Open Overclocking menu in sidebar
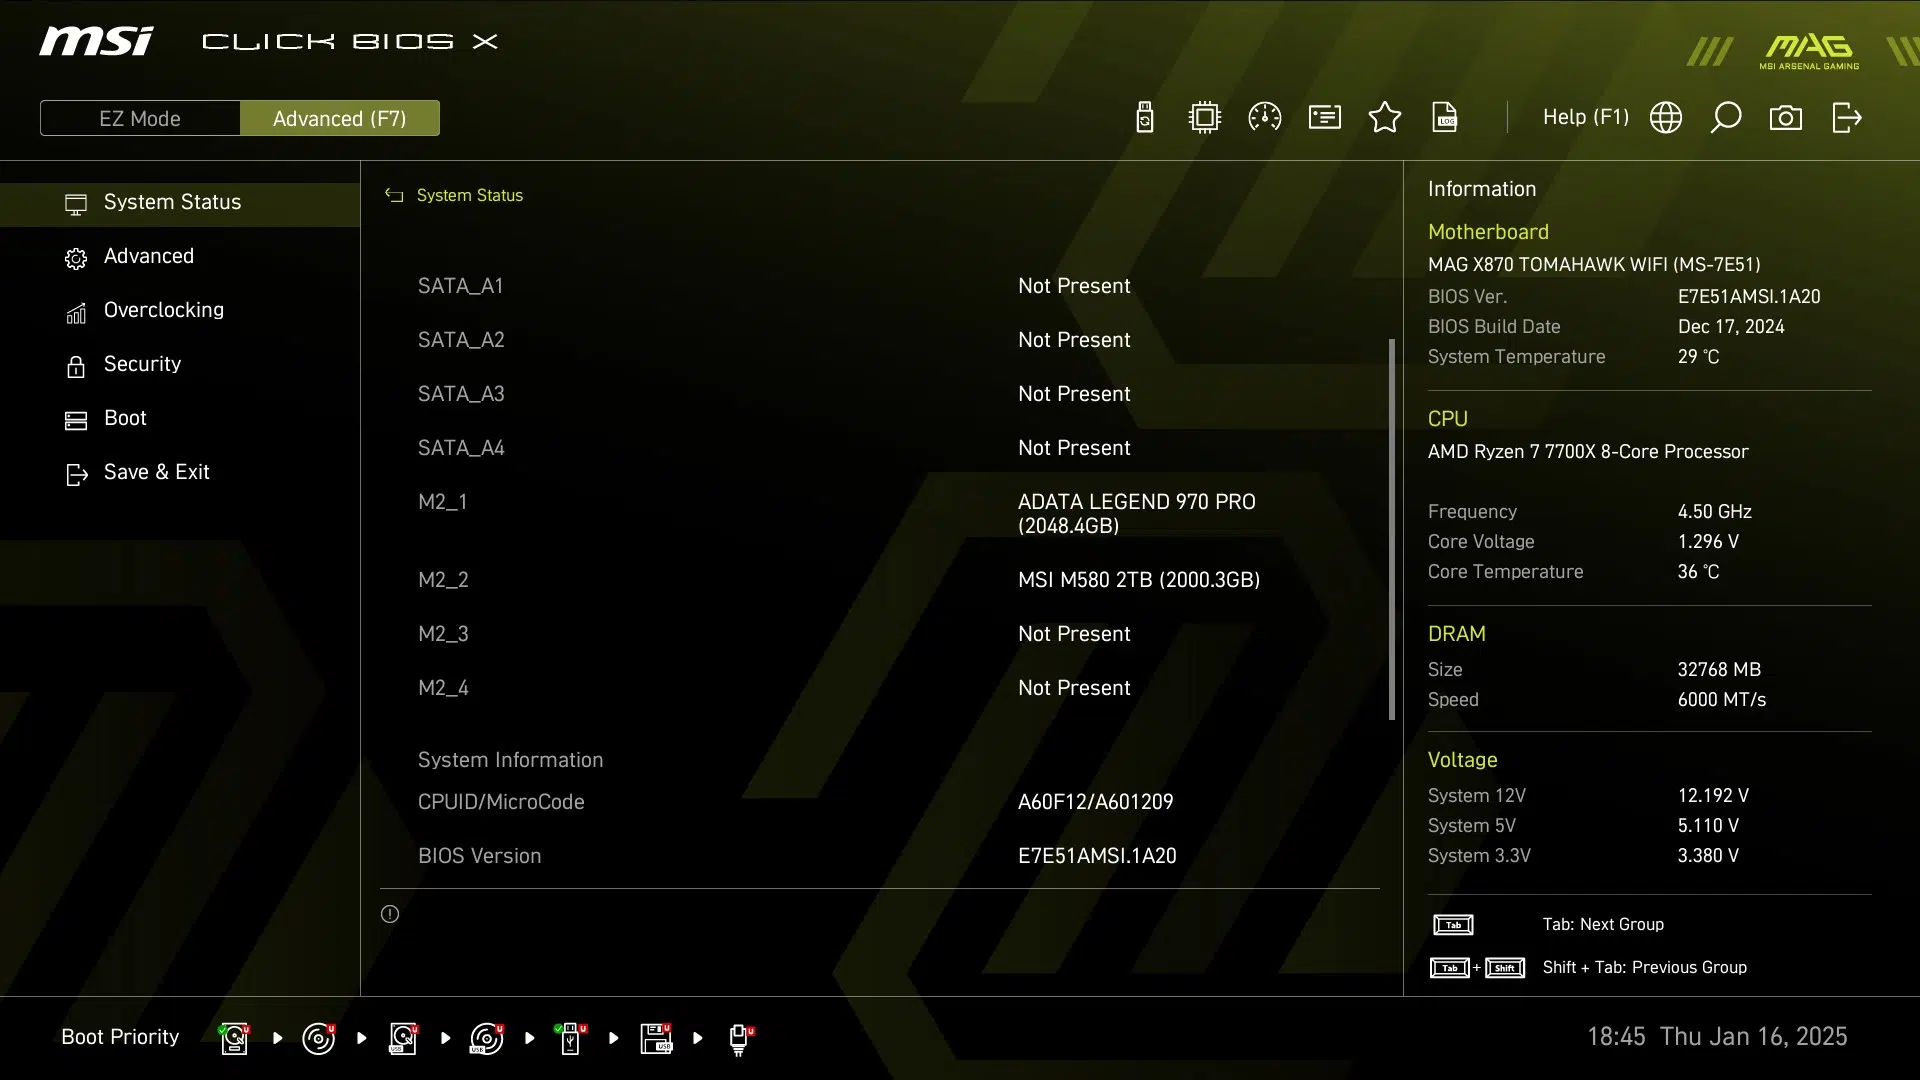 tap(180, 311)
